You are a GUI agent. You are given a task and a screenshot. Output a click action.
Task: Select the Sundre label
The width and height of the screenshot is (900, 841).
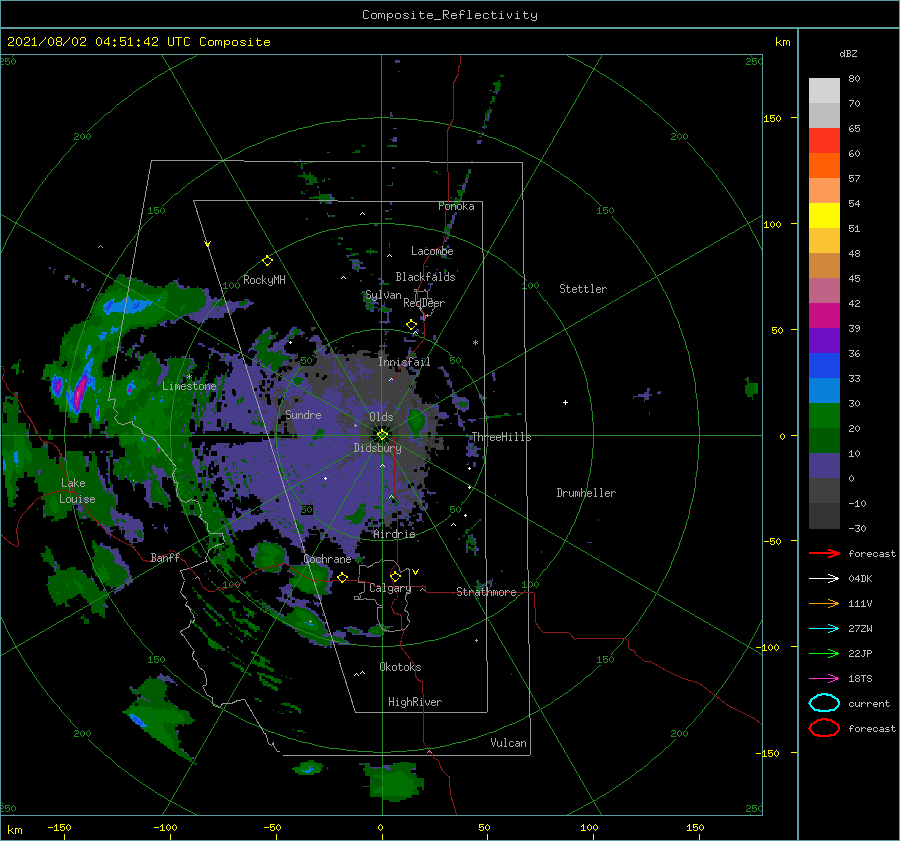(x=303, y=415)
